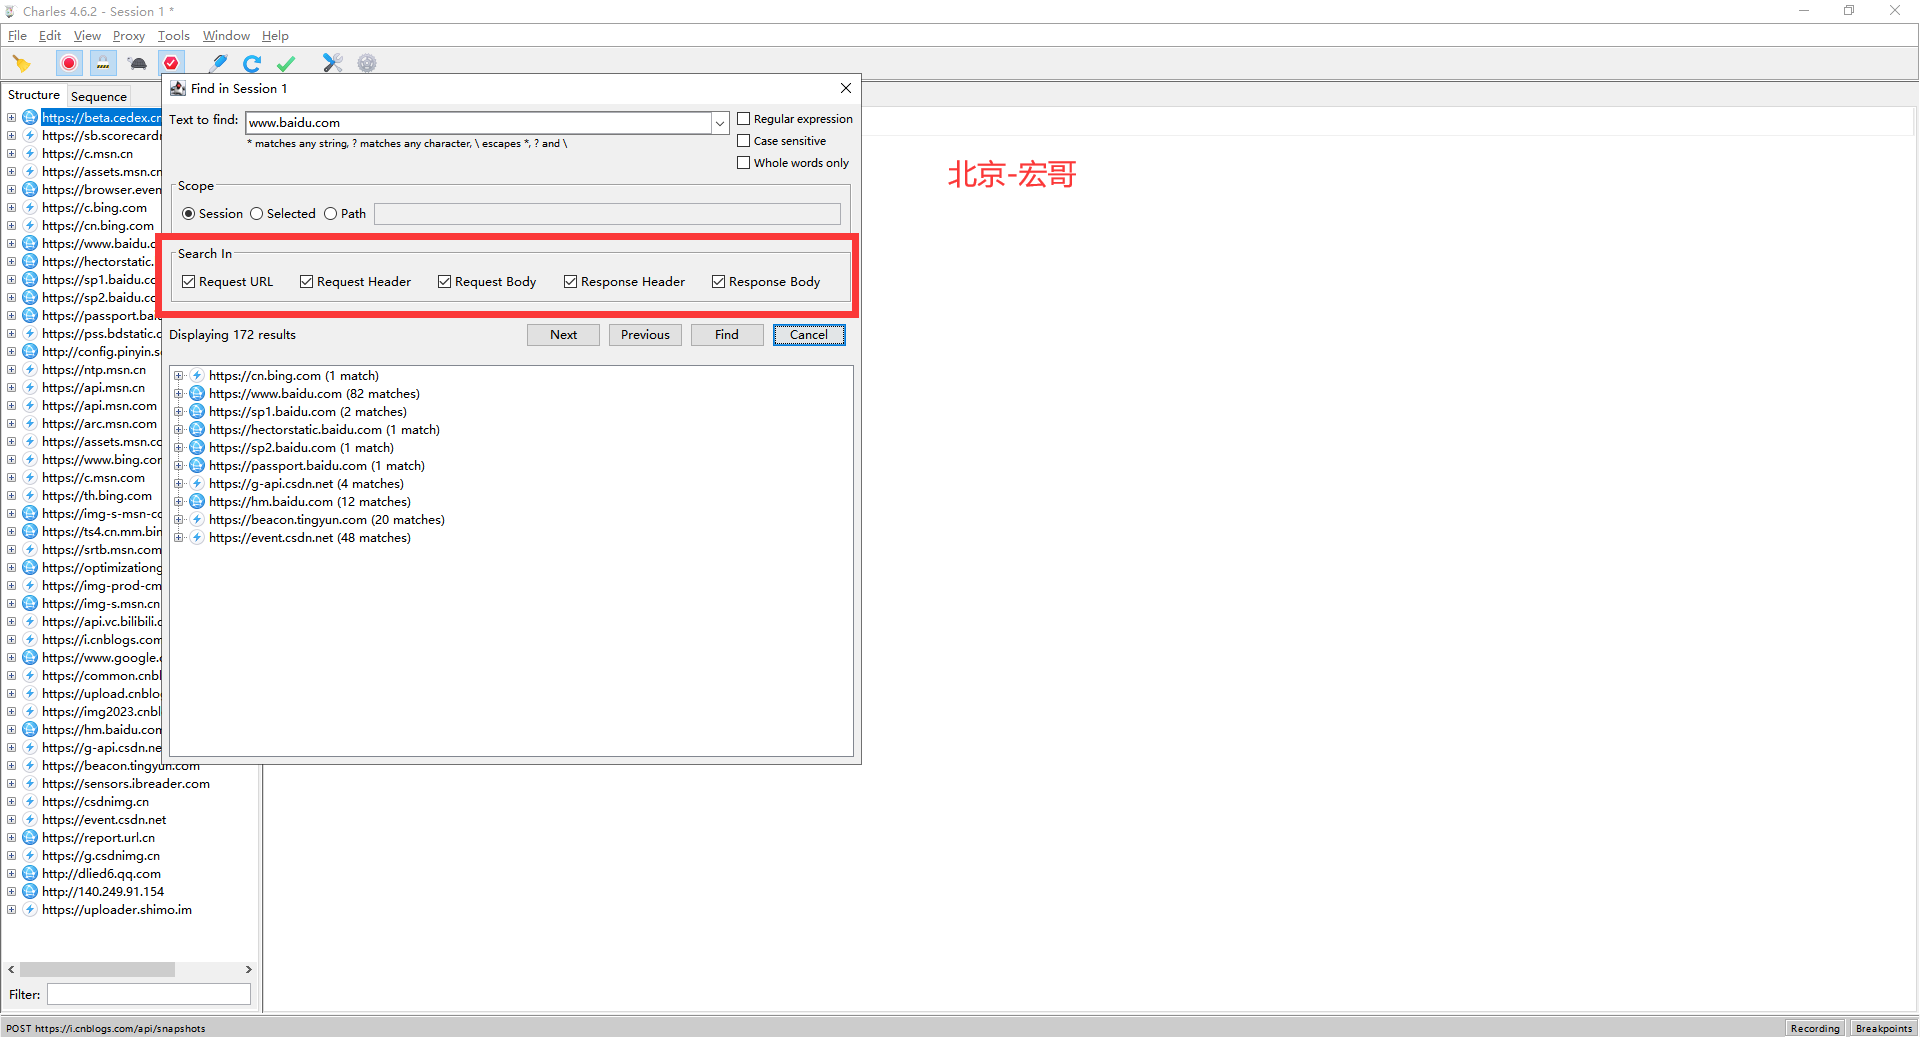
Task: Expand https://beta.cedex tree node
Action: 12,118
